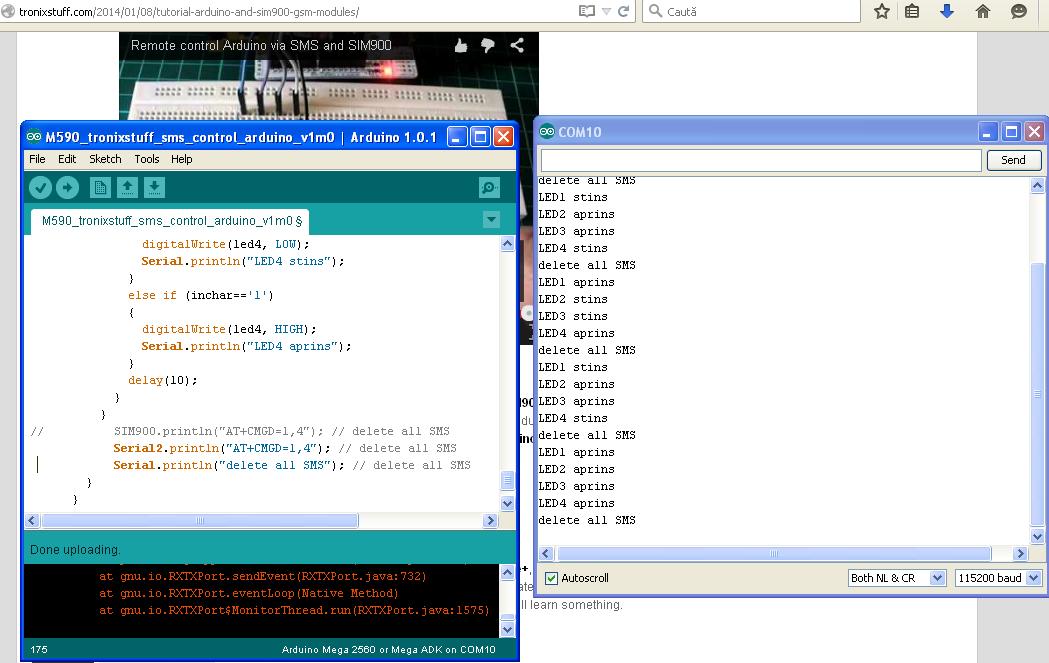
Task: Open the sketch tab dropdown arrow
Action: tap(491, 219)
